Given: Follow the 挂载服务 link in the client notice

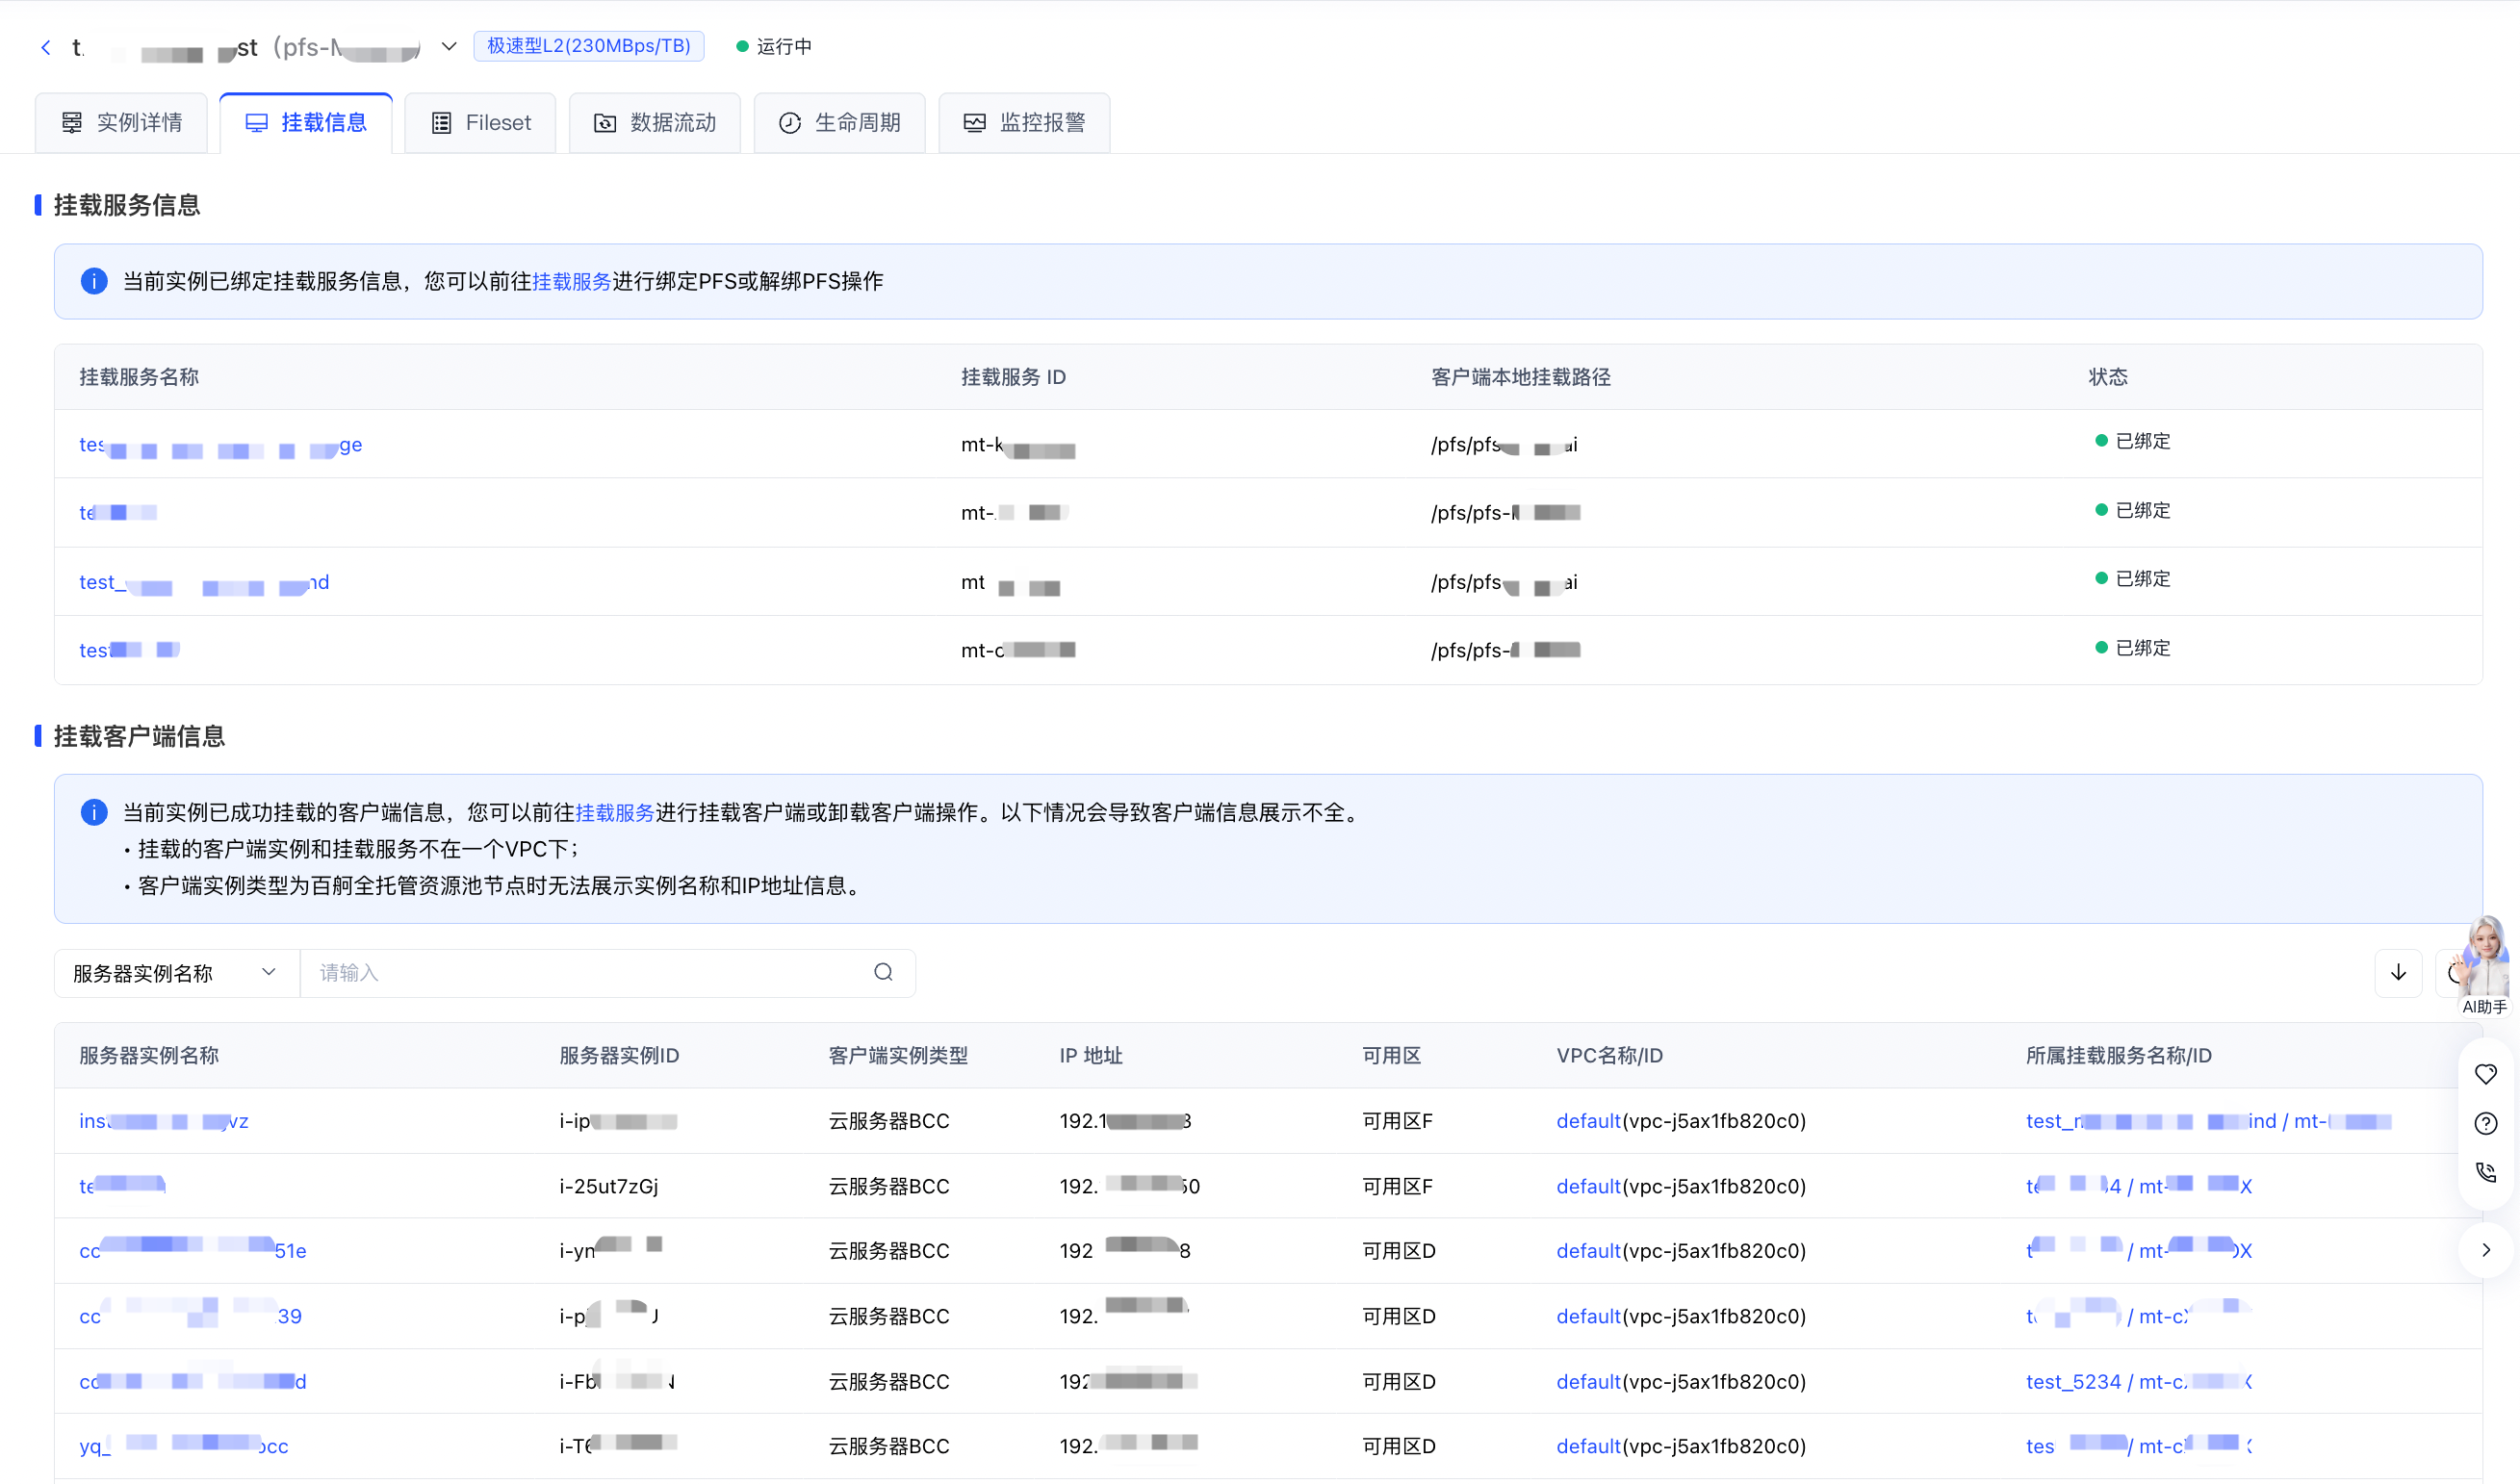Looking at the screenshot, I should (614, 813).
